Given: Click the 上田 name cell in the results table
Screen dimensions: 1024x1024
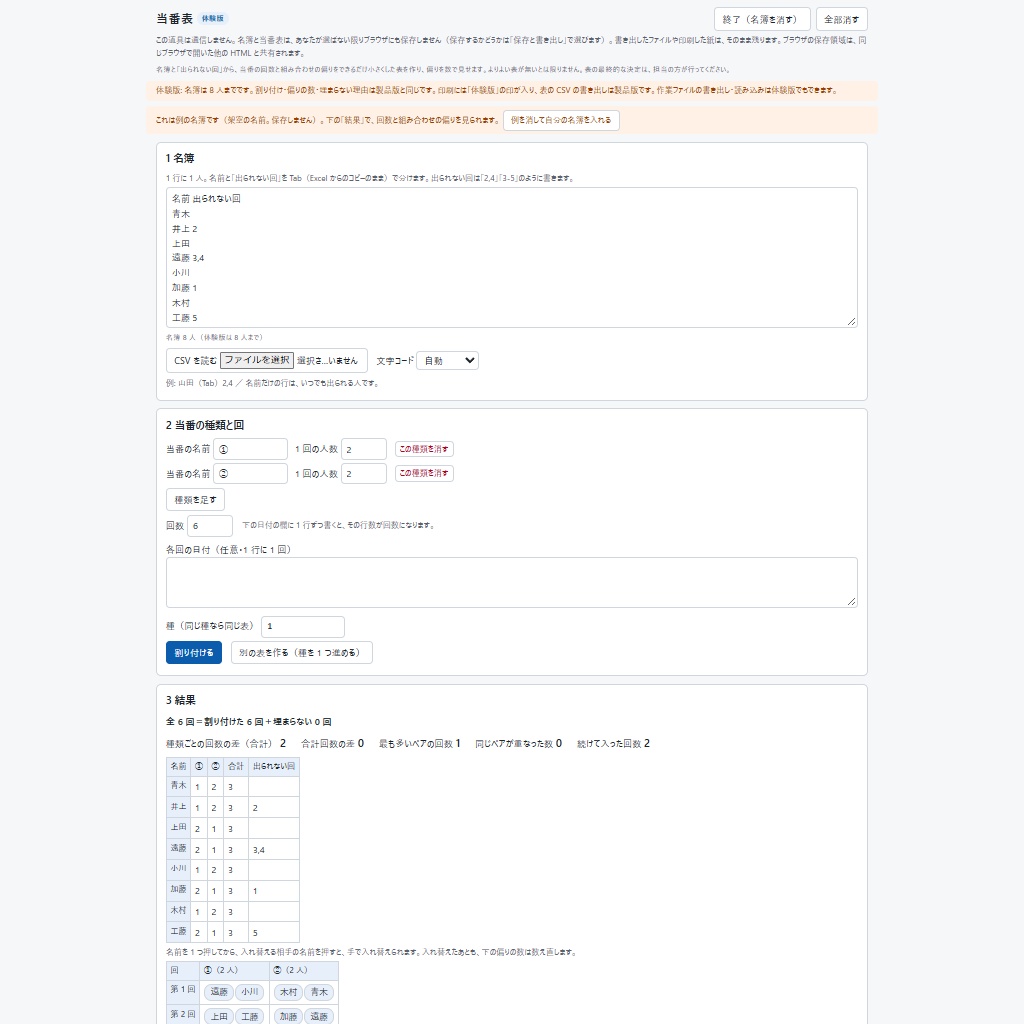Looking at the screenshot, I should click(178, 827).
